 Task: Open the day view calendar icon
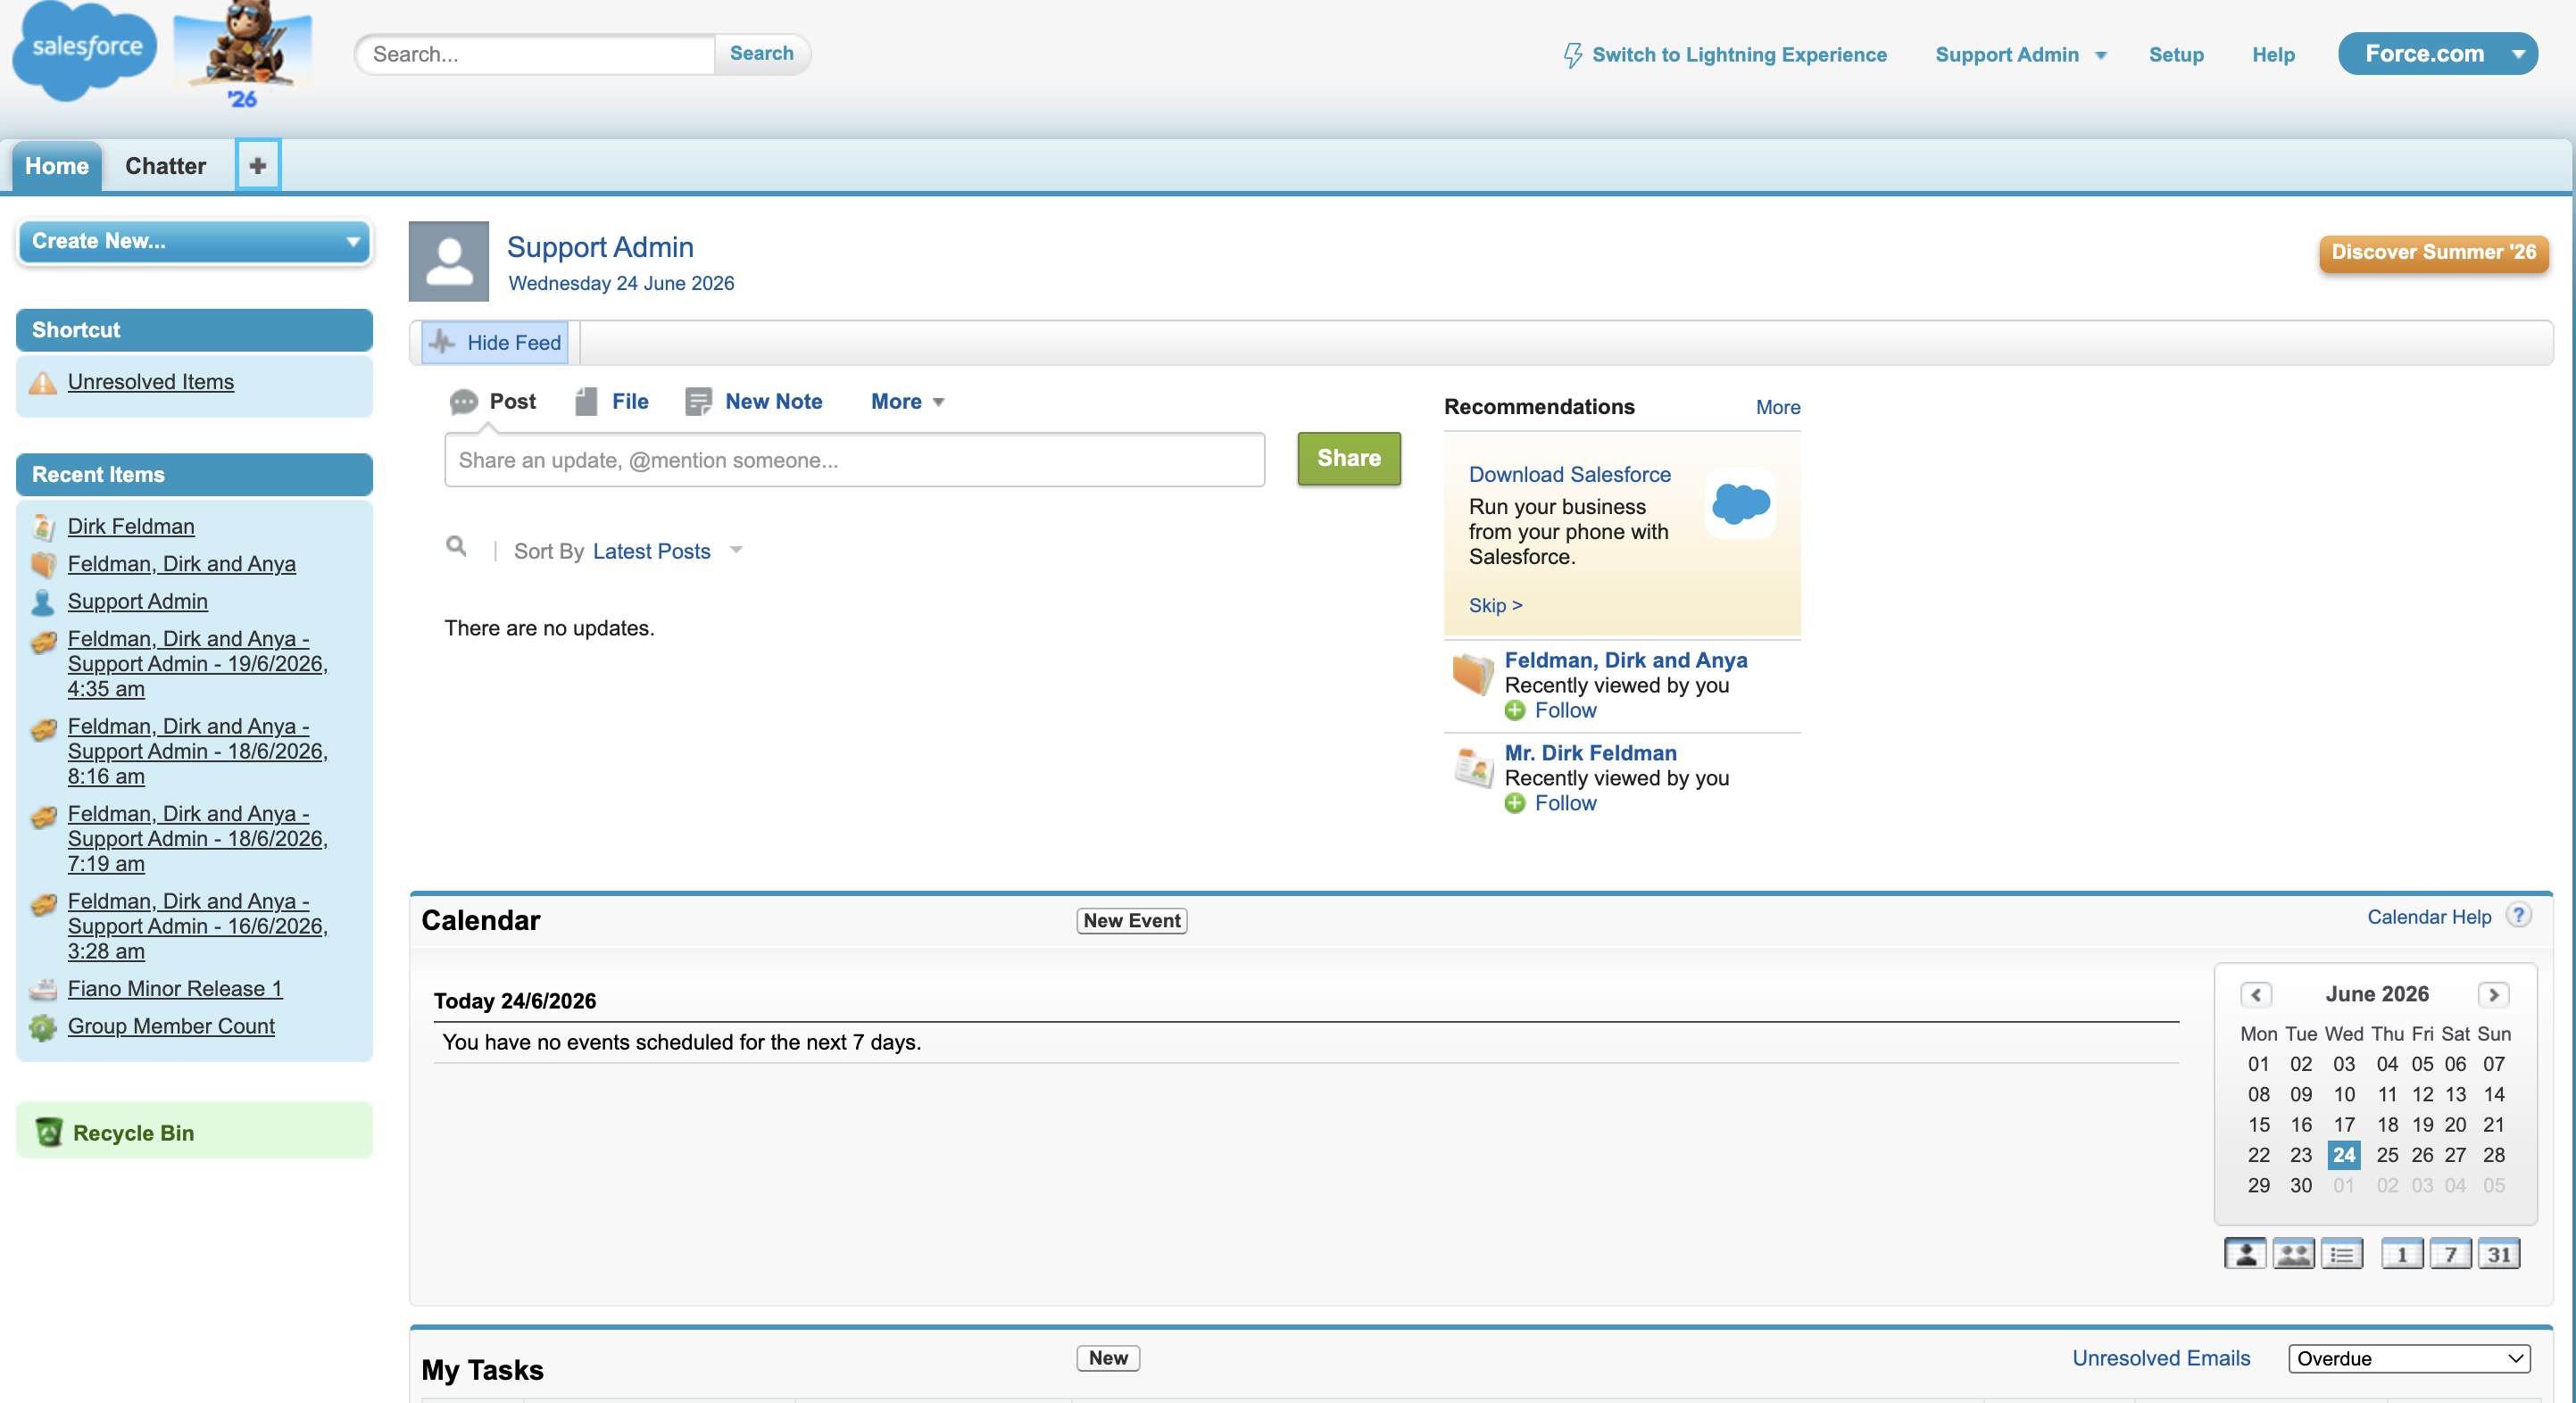2402,1254
